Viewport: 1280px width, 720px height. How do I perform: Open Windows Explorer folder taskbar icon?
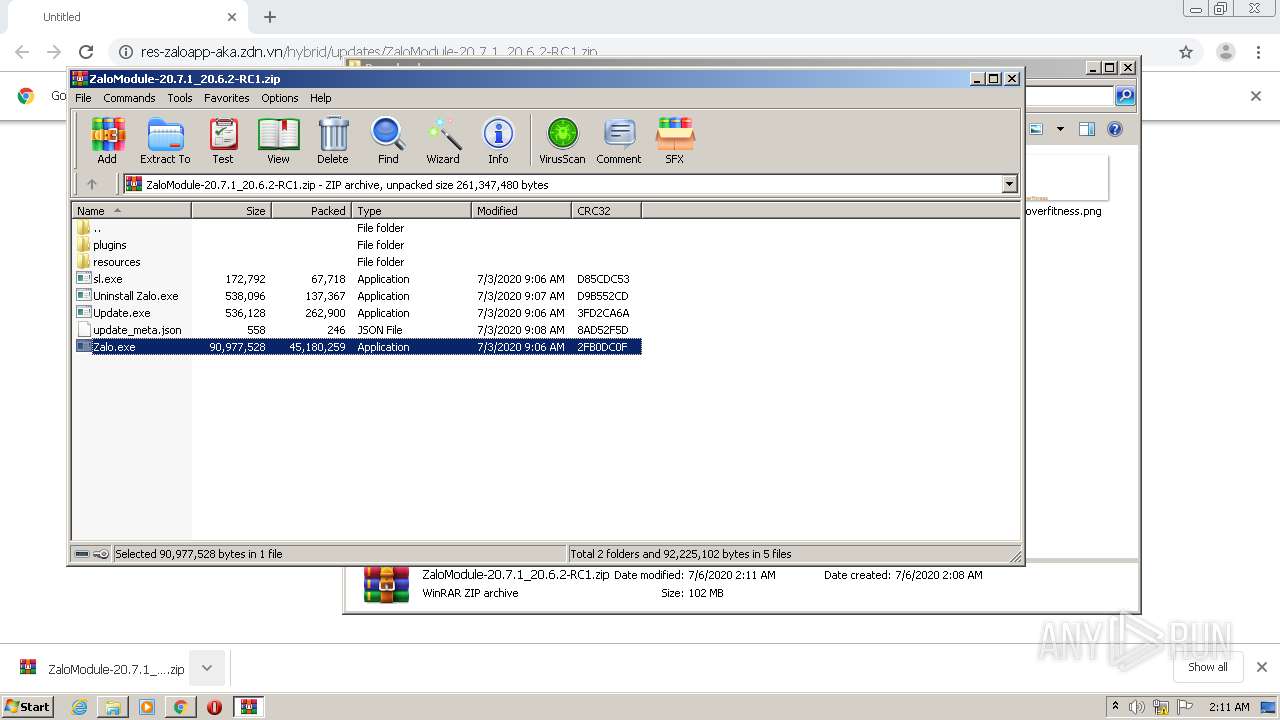[x=113, y=707]
